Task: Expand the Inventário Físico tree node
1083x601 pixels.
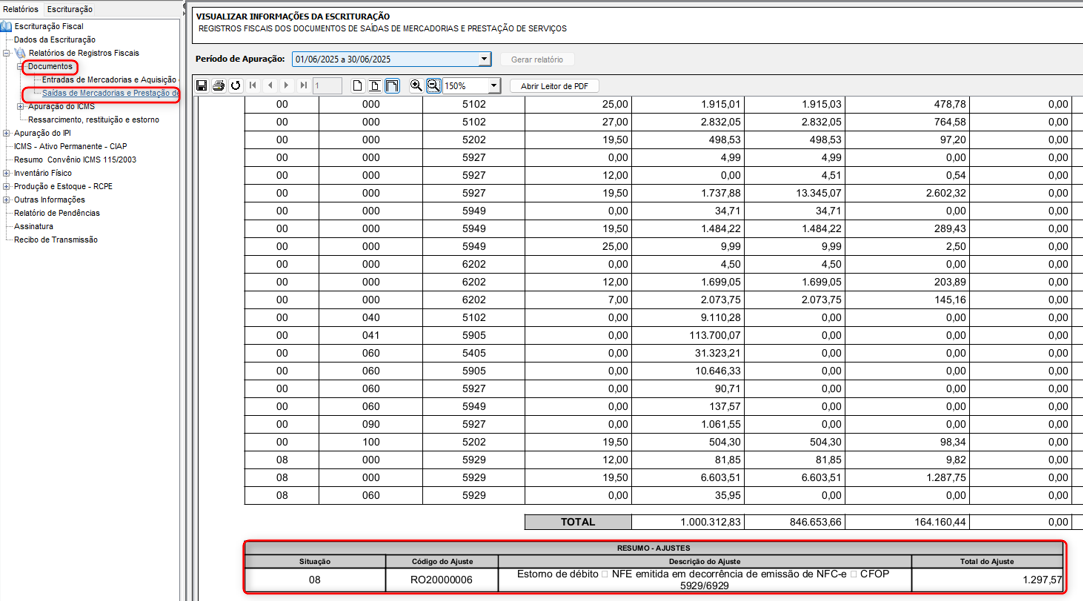Action: (6, 173)
